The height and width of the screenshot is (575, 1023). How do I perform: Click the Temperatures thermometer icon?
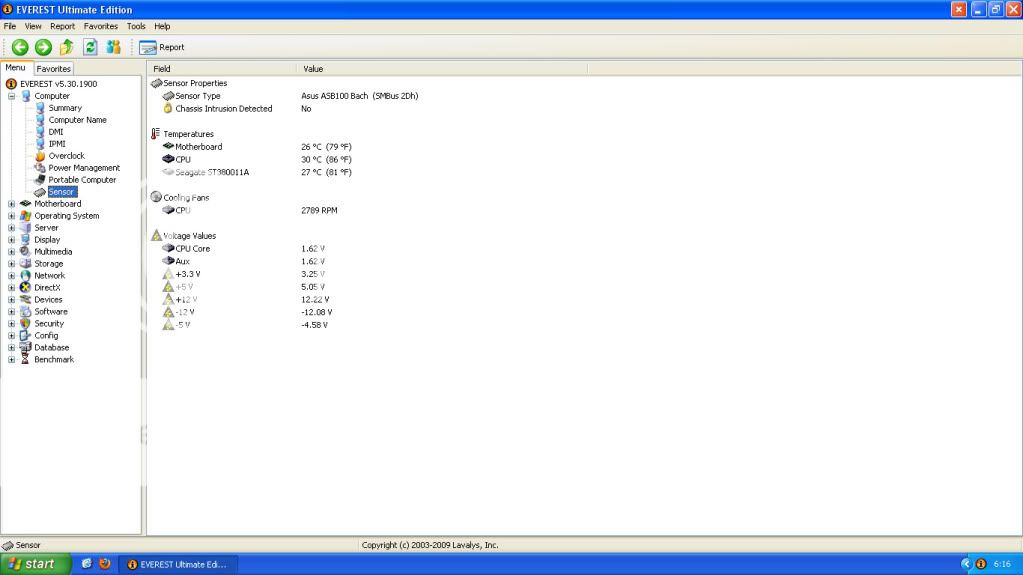[x=155, y=134]
